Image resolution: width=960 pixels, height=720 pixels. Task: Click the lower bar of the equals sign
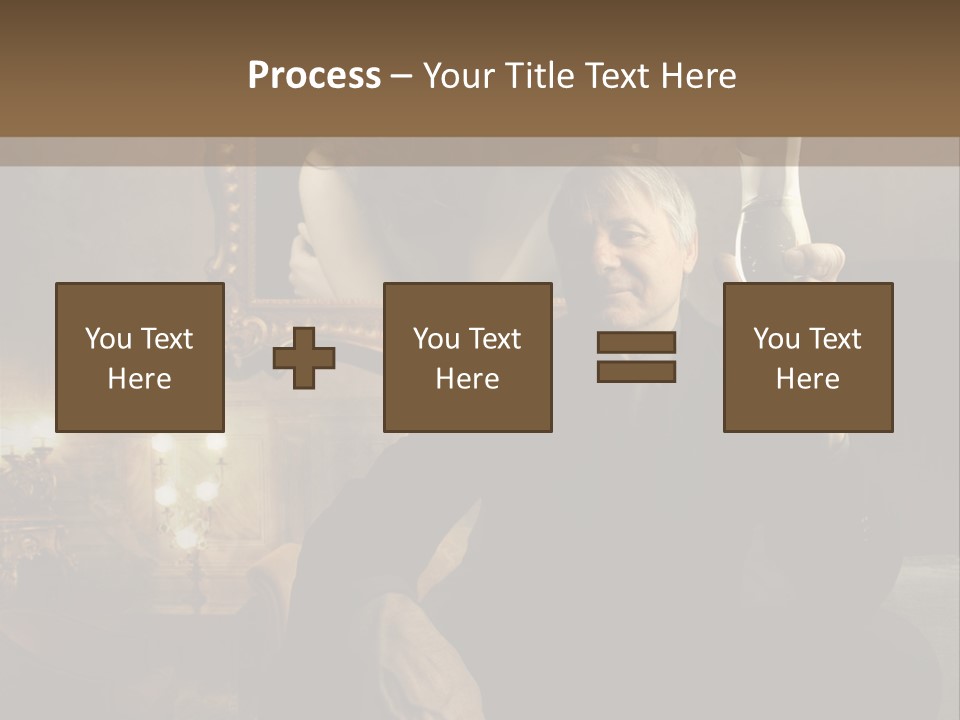tap(636, 372)
